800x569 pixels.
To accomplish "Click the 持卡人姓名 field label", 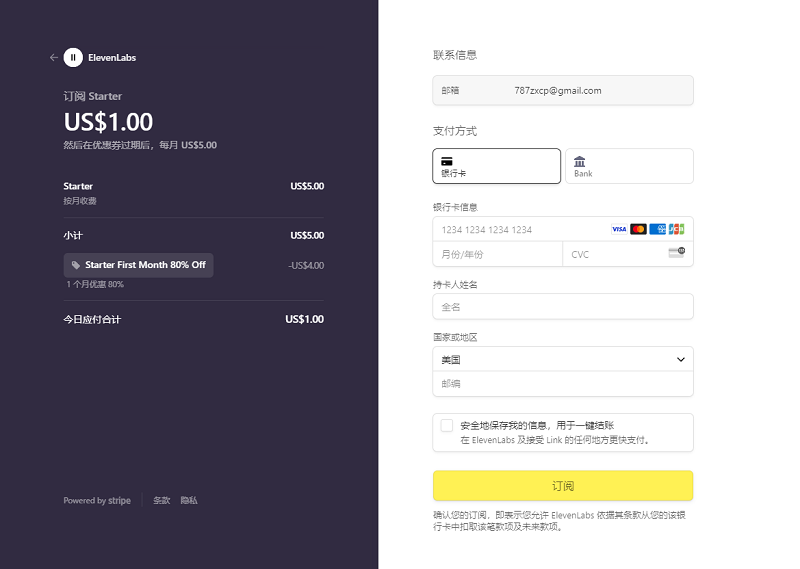I will click(455, 285).
